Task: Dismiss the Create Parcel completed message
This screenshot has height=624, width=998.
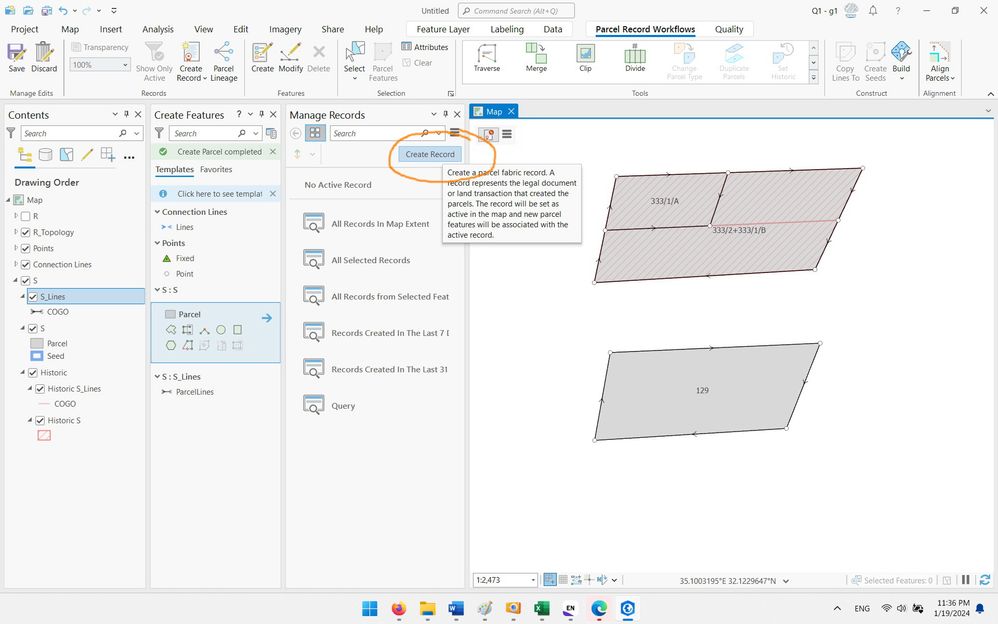Action: tap(272, 152)
